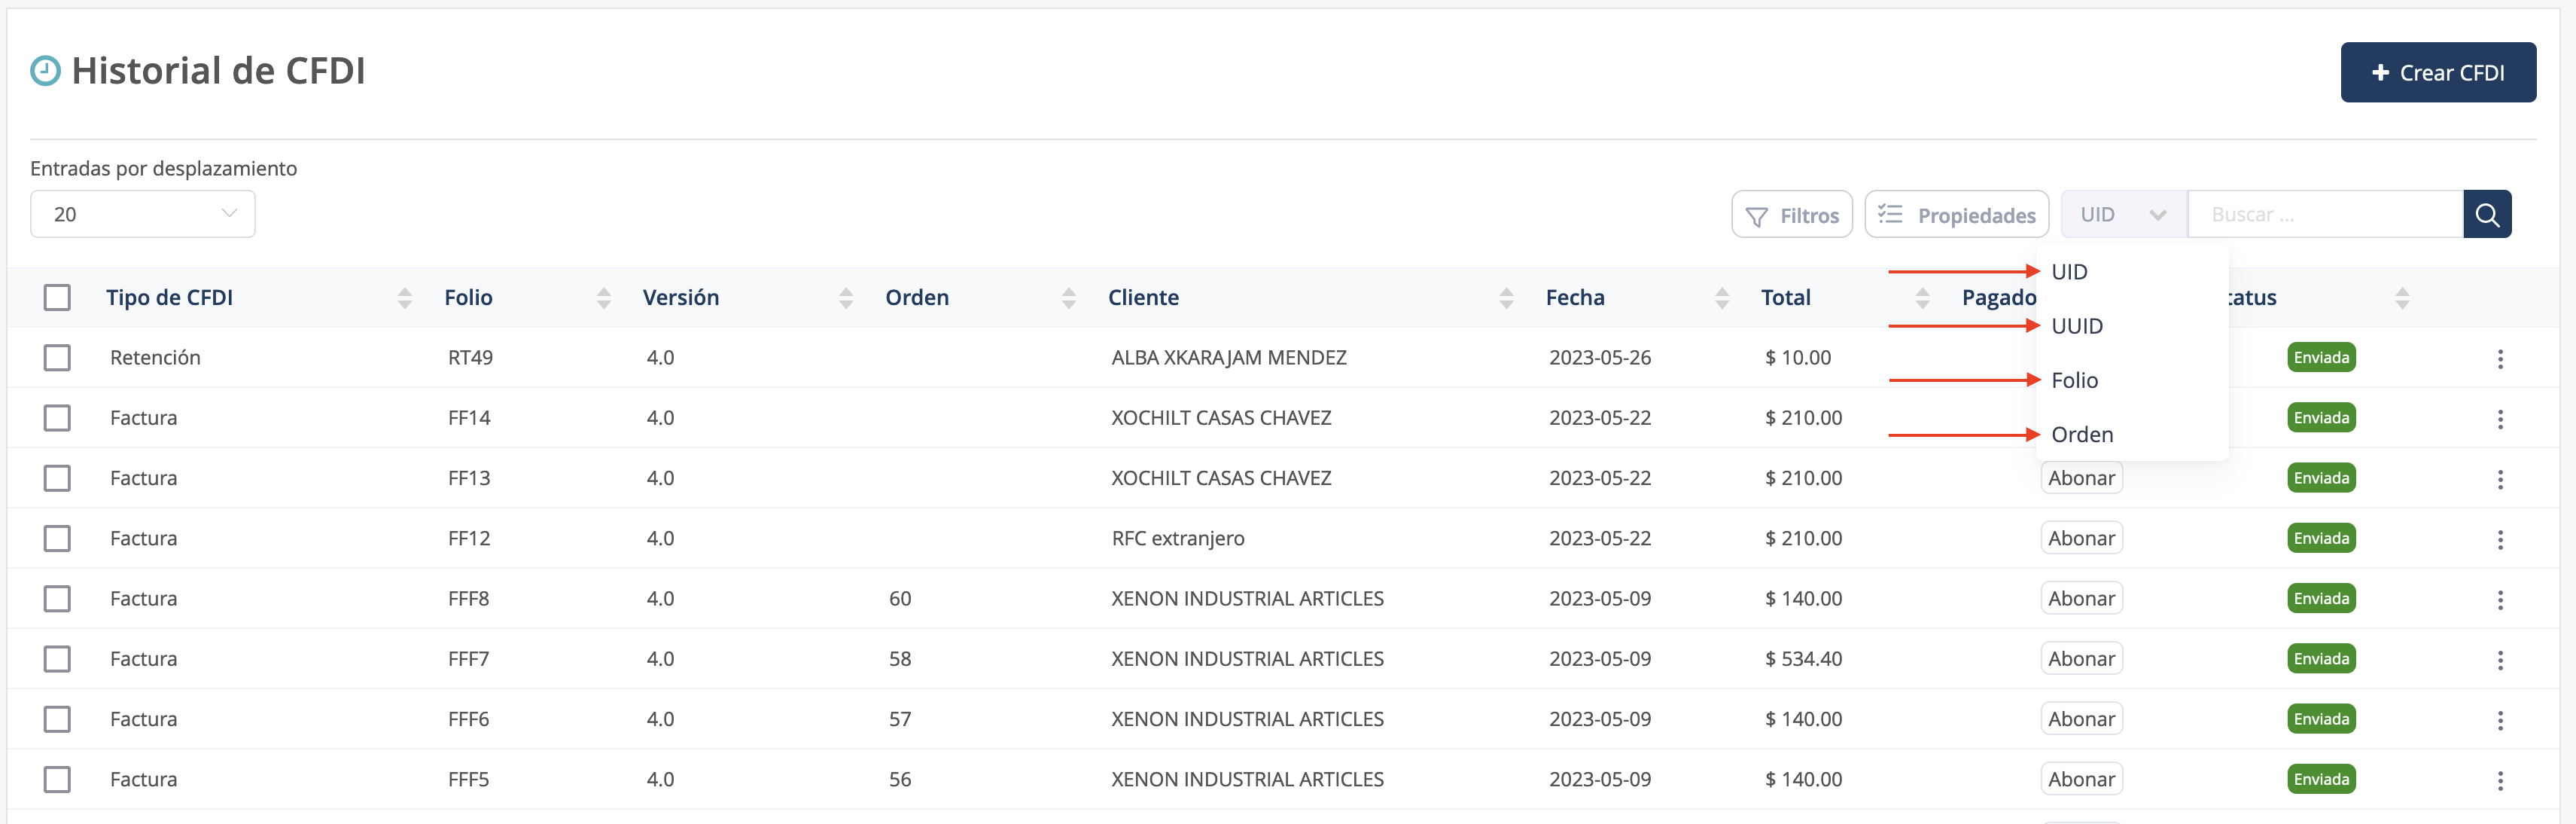
Task: Click Abonar for folio FF12
Action: click(x=2081, y=538)
